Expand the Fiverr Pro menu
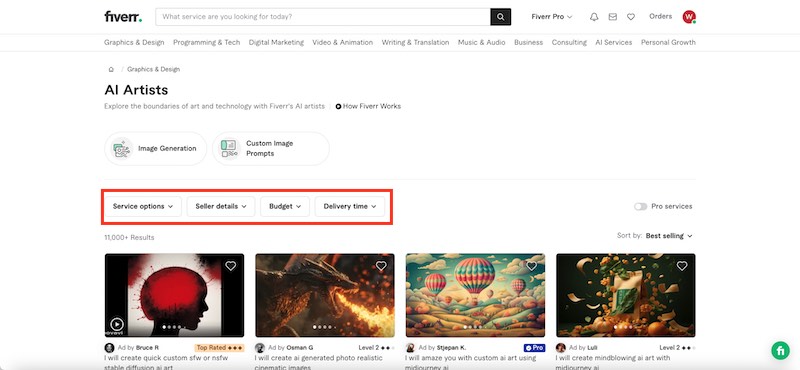 pos(552,17)
